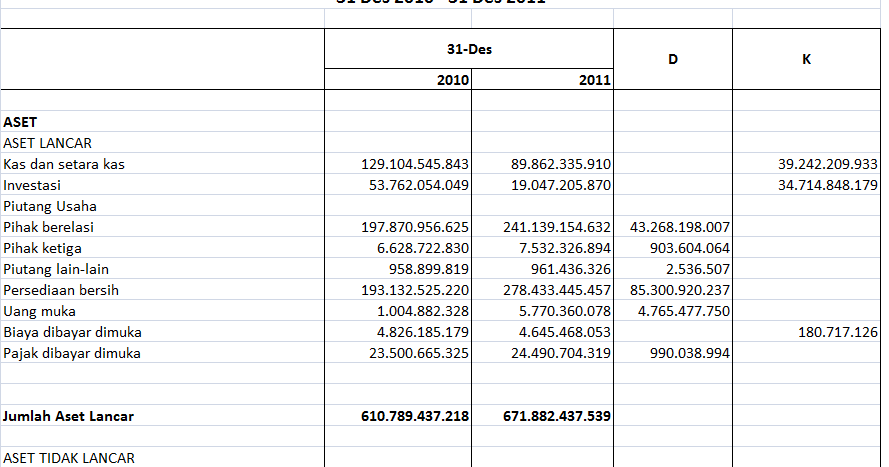Select the '31-Des' header cell

click(x=469, y=49)
